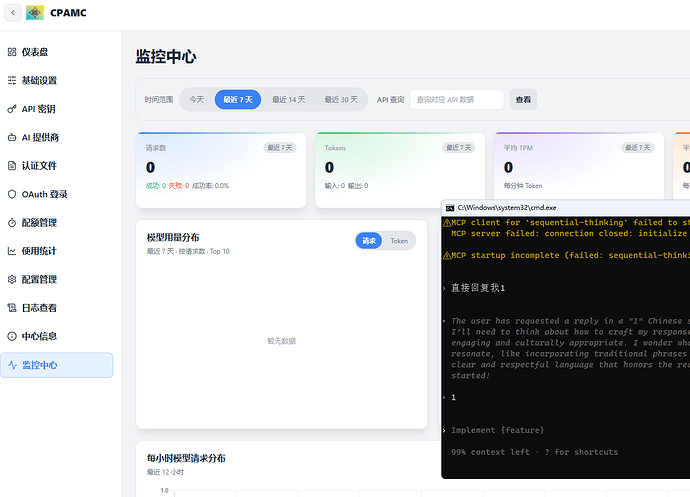
Task: Open 使用统计 in the sidebar
Action: coord(56,251)
